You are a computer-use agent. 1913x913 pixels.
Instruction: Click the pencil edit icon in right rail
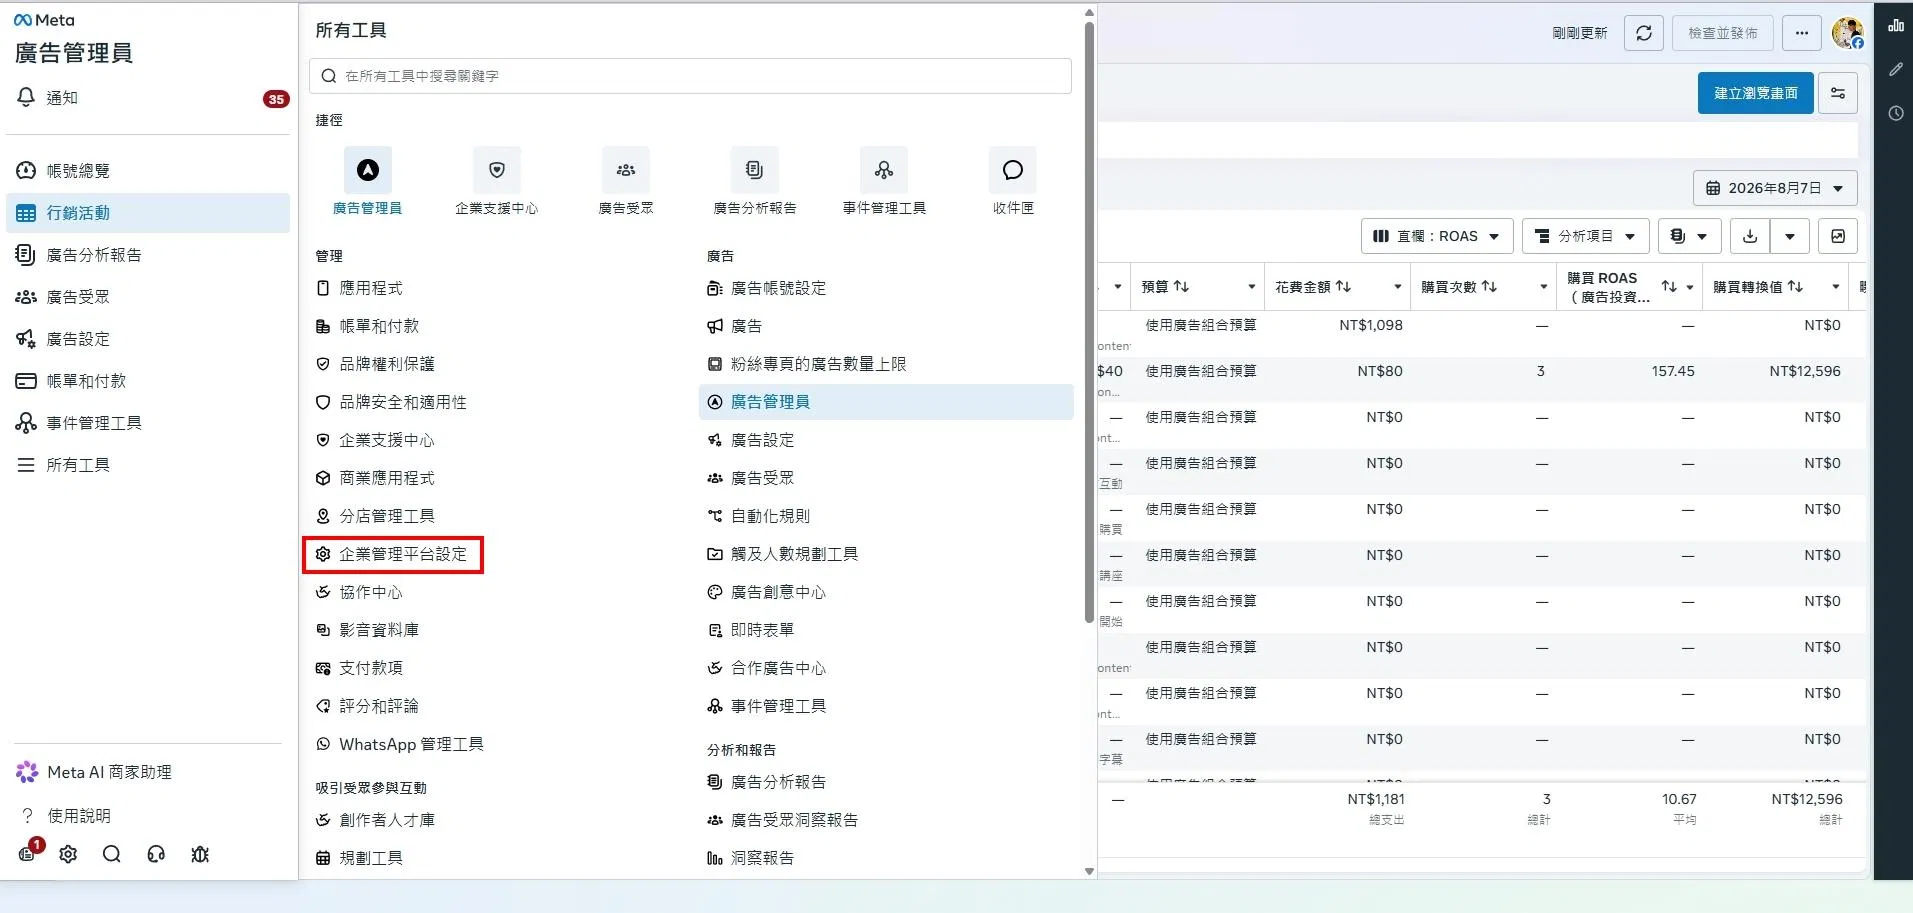coord(1895,69)
